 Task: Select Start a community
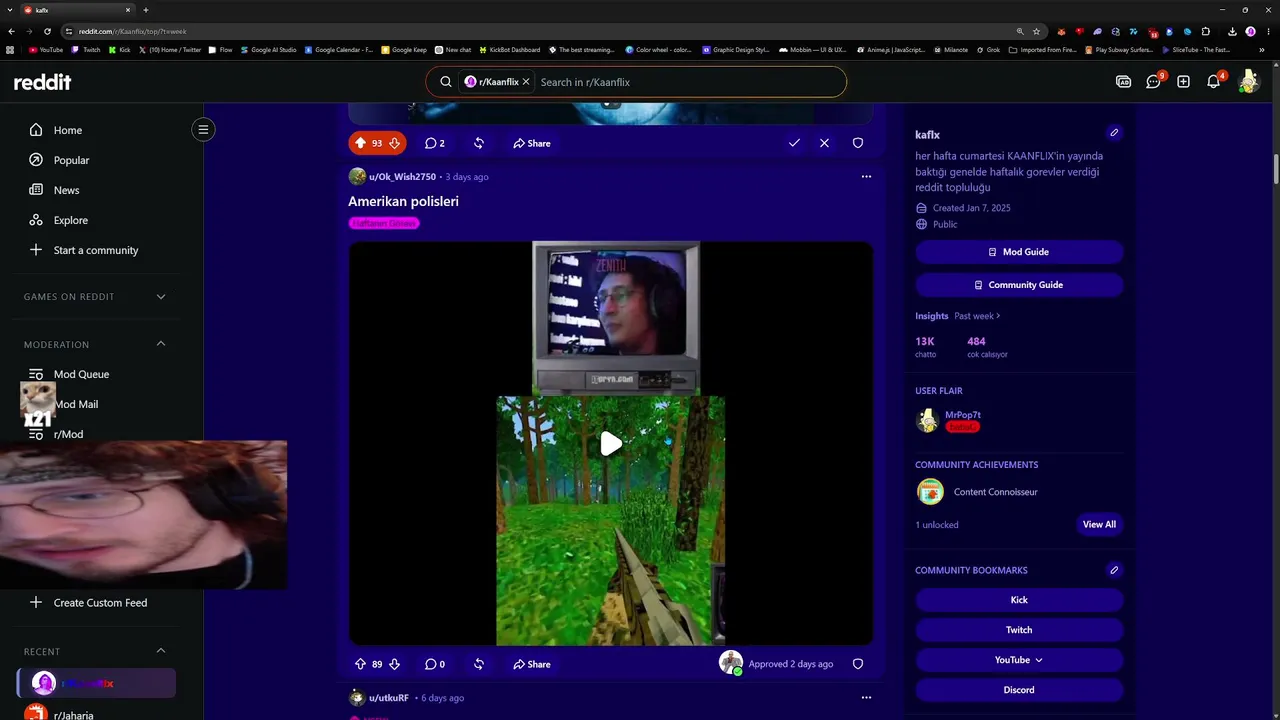(x=96, y=250)
